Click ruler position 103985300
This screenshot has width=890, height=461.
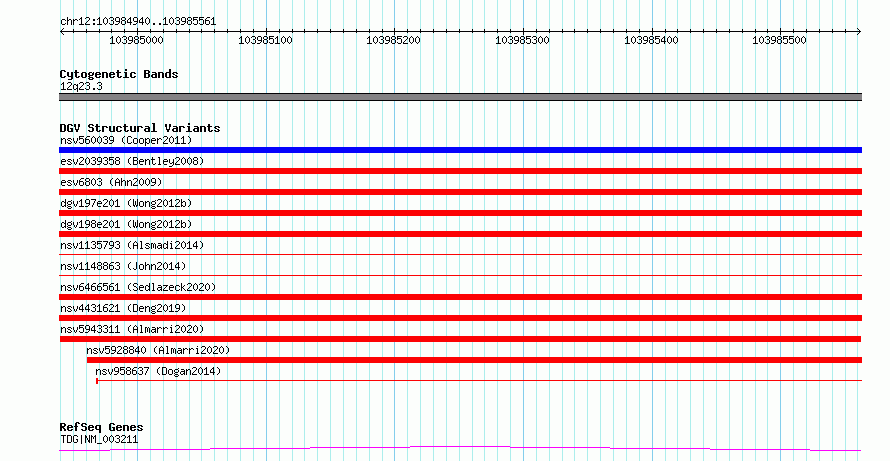522,40
